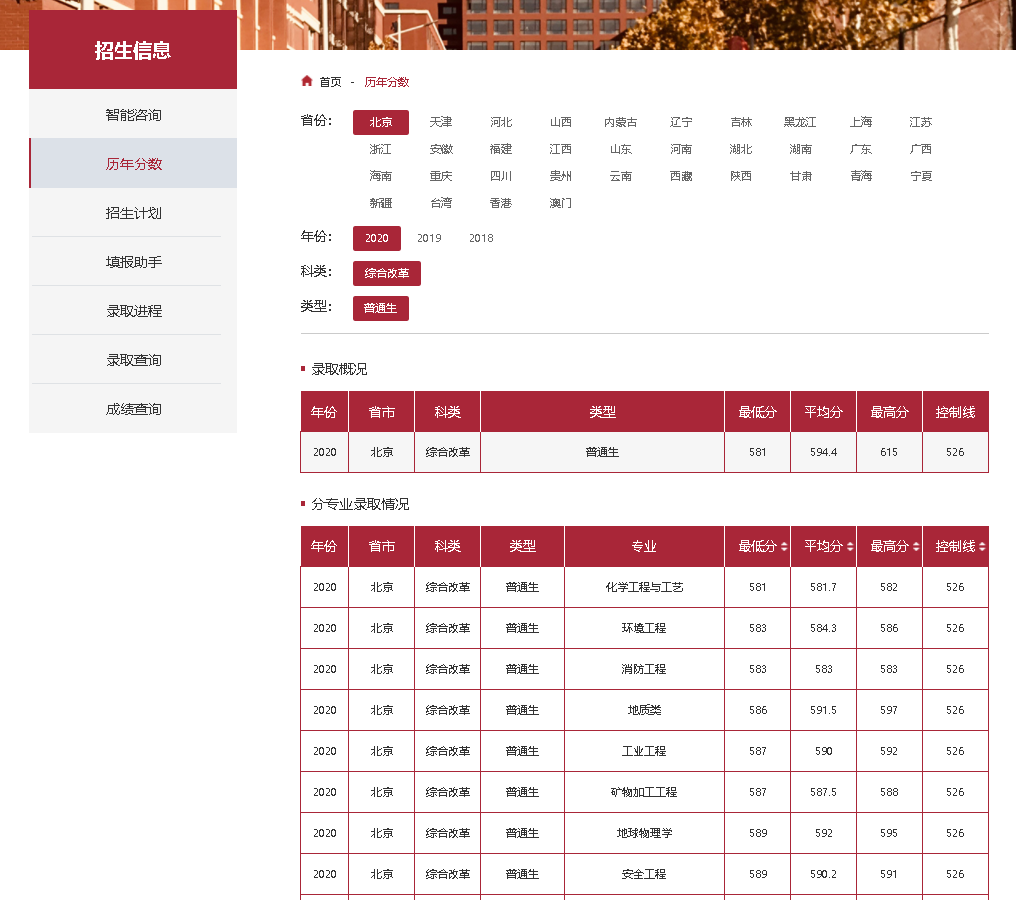The width and height of the screenshot is (1016, 900).
Task: Sort table by 最低分 column arrows
Action: coord(784,547)
